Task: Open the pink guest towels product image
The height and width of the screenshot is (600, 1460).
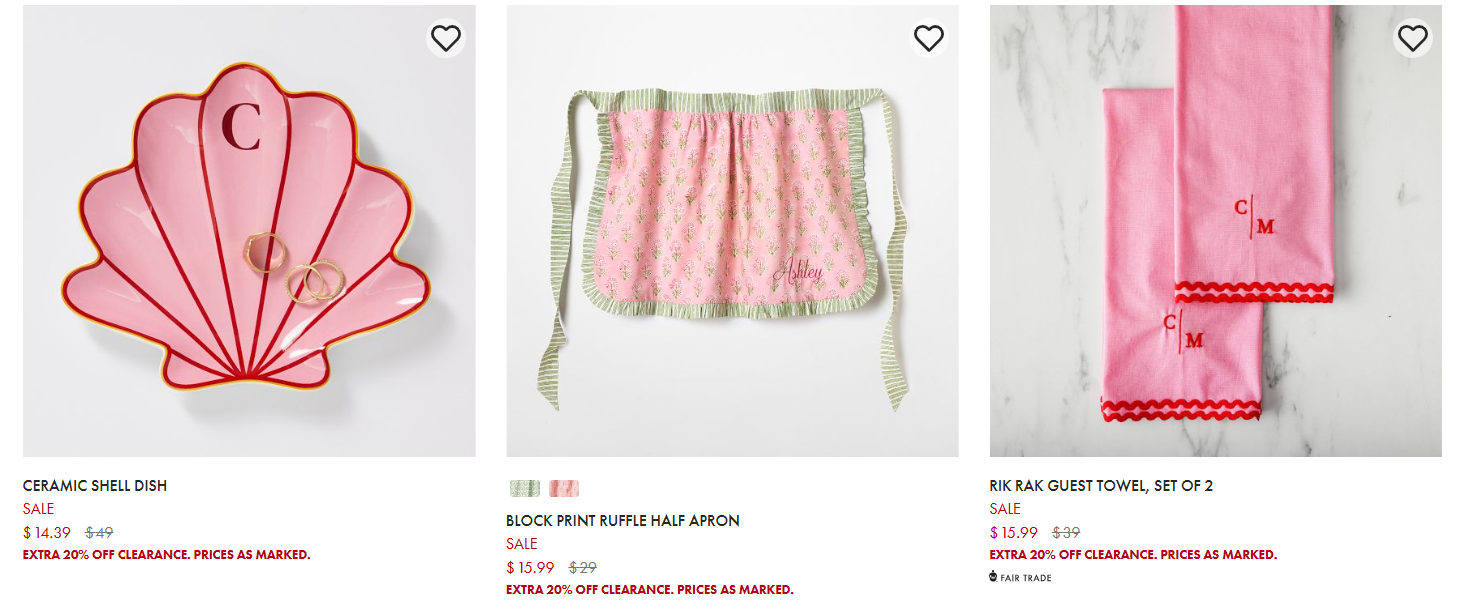Action: [x=1215, y=231]
